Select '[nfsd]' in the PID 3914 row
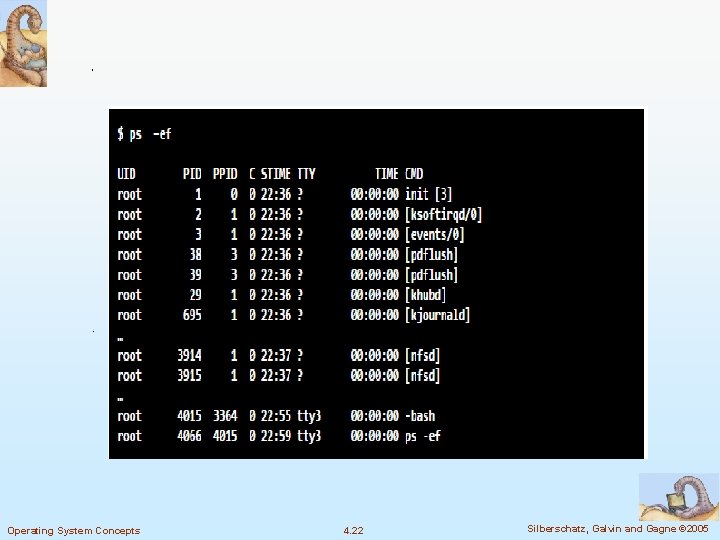 [422, 355]
